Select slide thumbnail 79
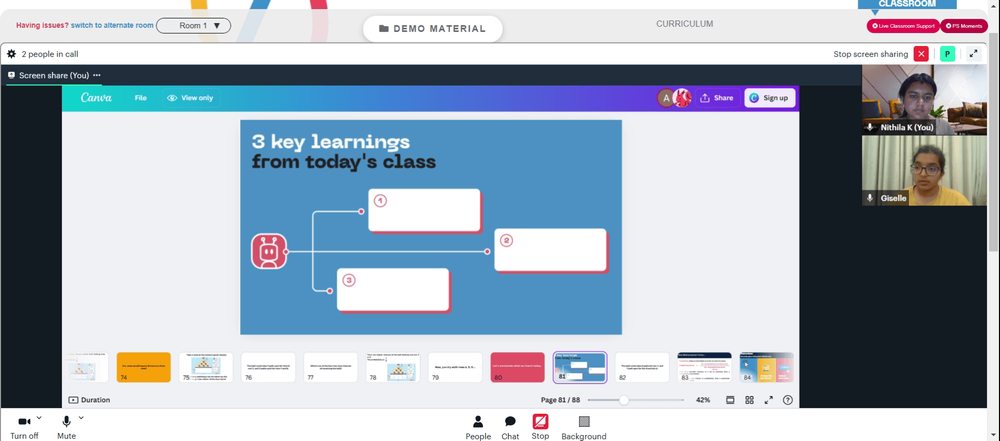This screenshot has width=1000, height=441. 455,368
